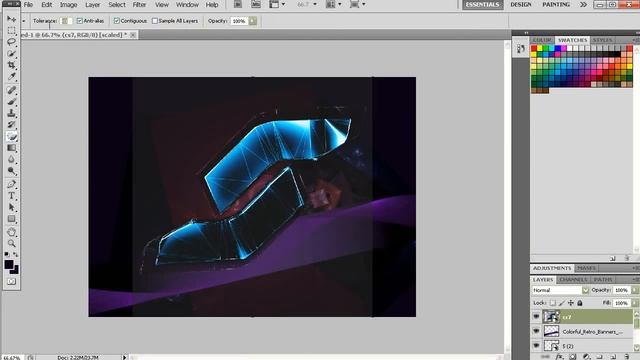The width and height of the screenshot is (640, 360).
Task: Hide the Colorful_Retro_Banners layer
Action: (536, 331)
